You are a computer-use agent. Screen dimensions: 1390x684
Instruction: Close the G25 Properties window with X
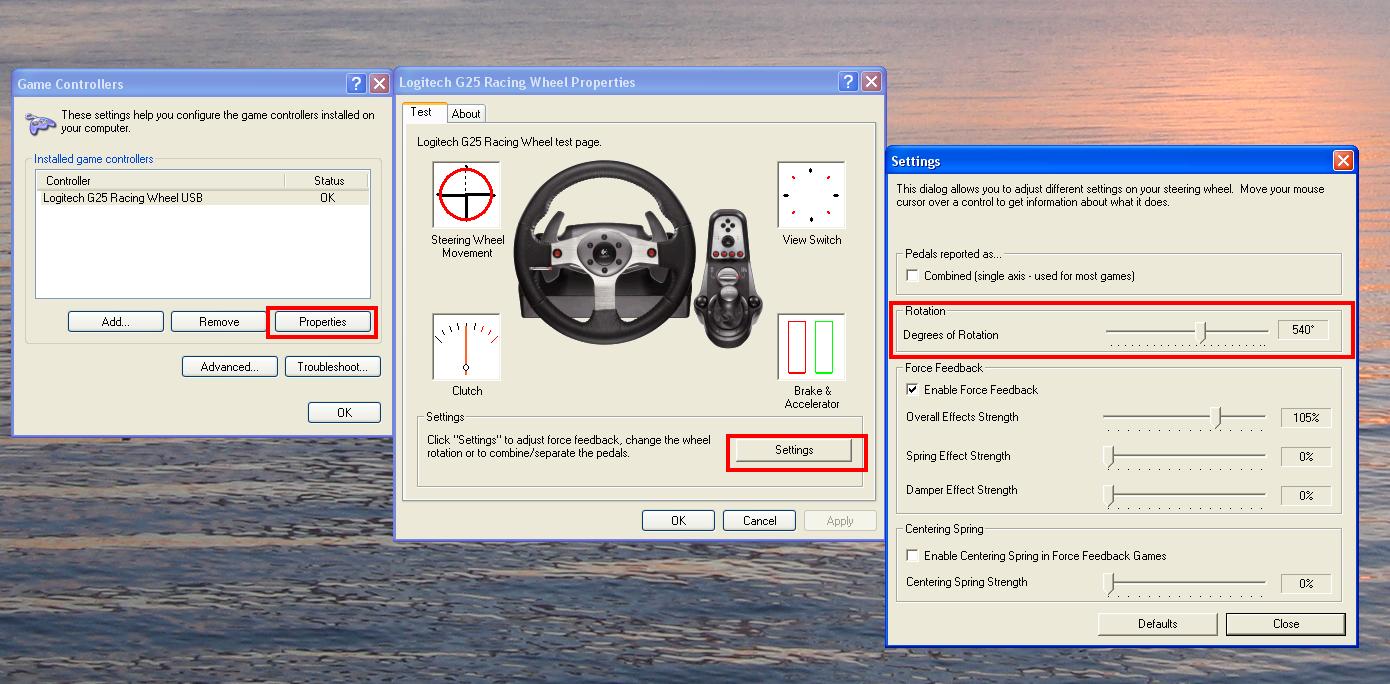[871, 82]
